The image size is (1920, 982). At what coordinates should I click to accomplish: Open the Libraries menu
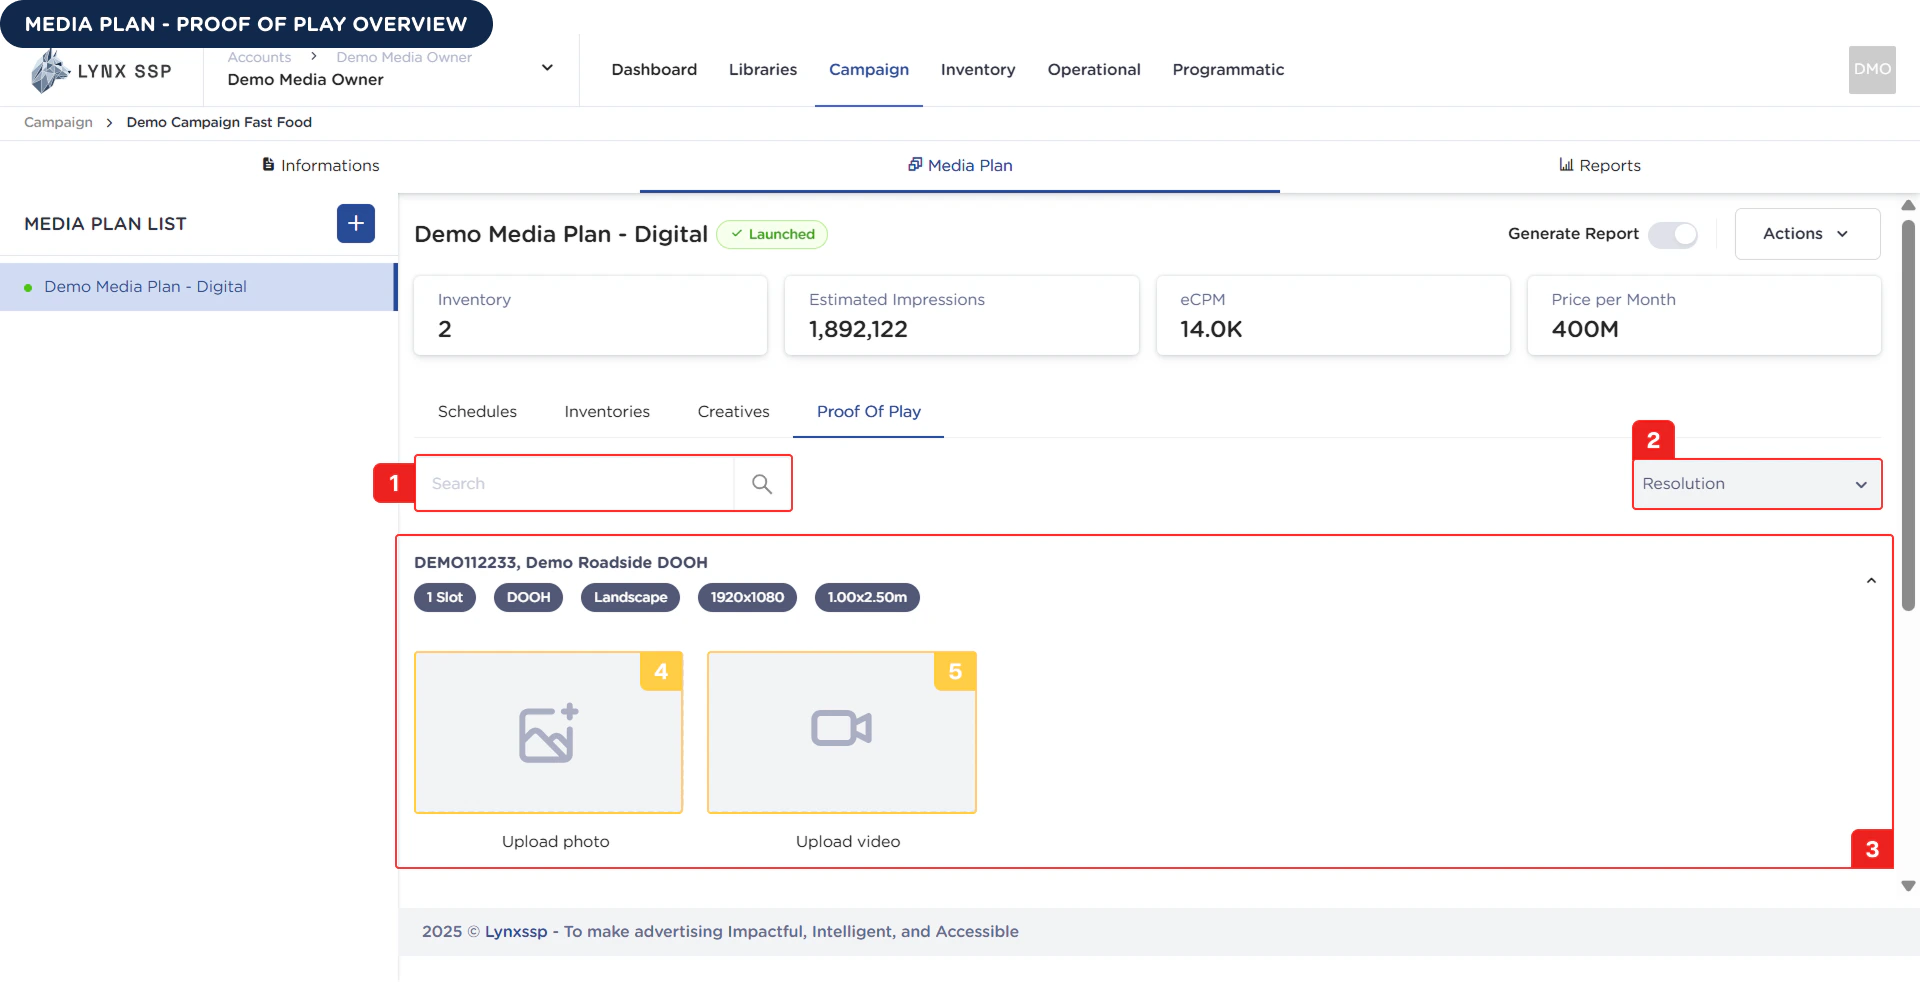coord(763,70)
